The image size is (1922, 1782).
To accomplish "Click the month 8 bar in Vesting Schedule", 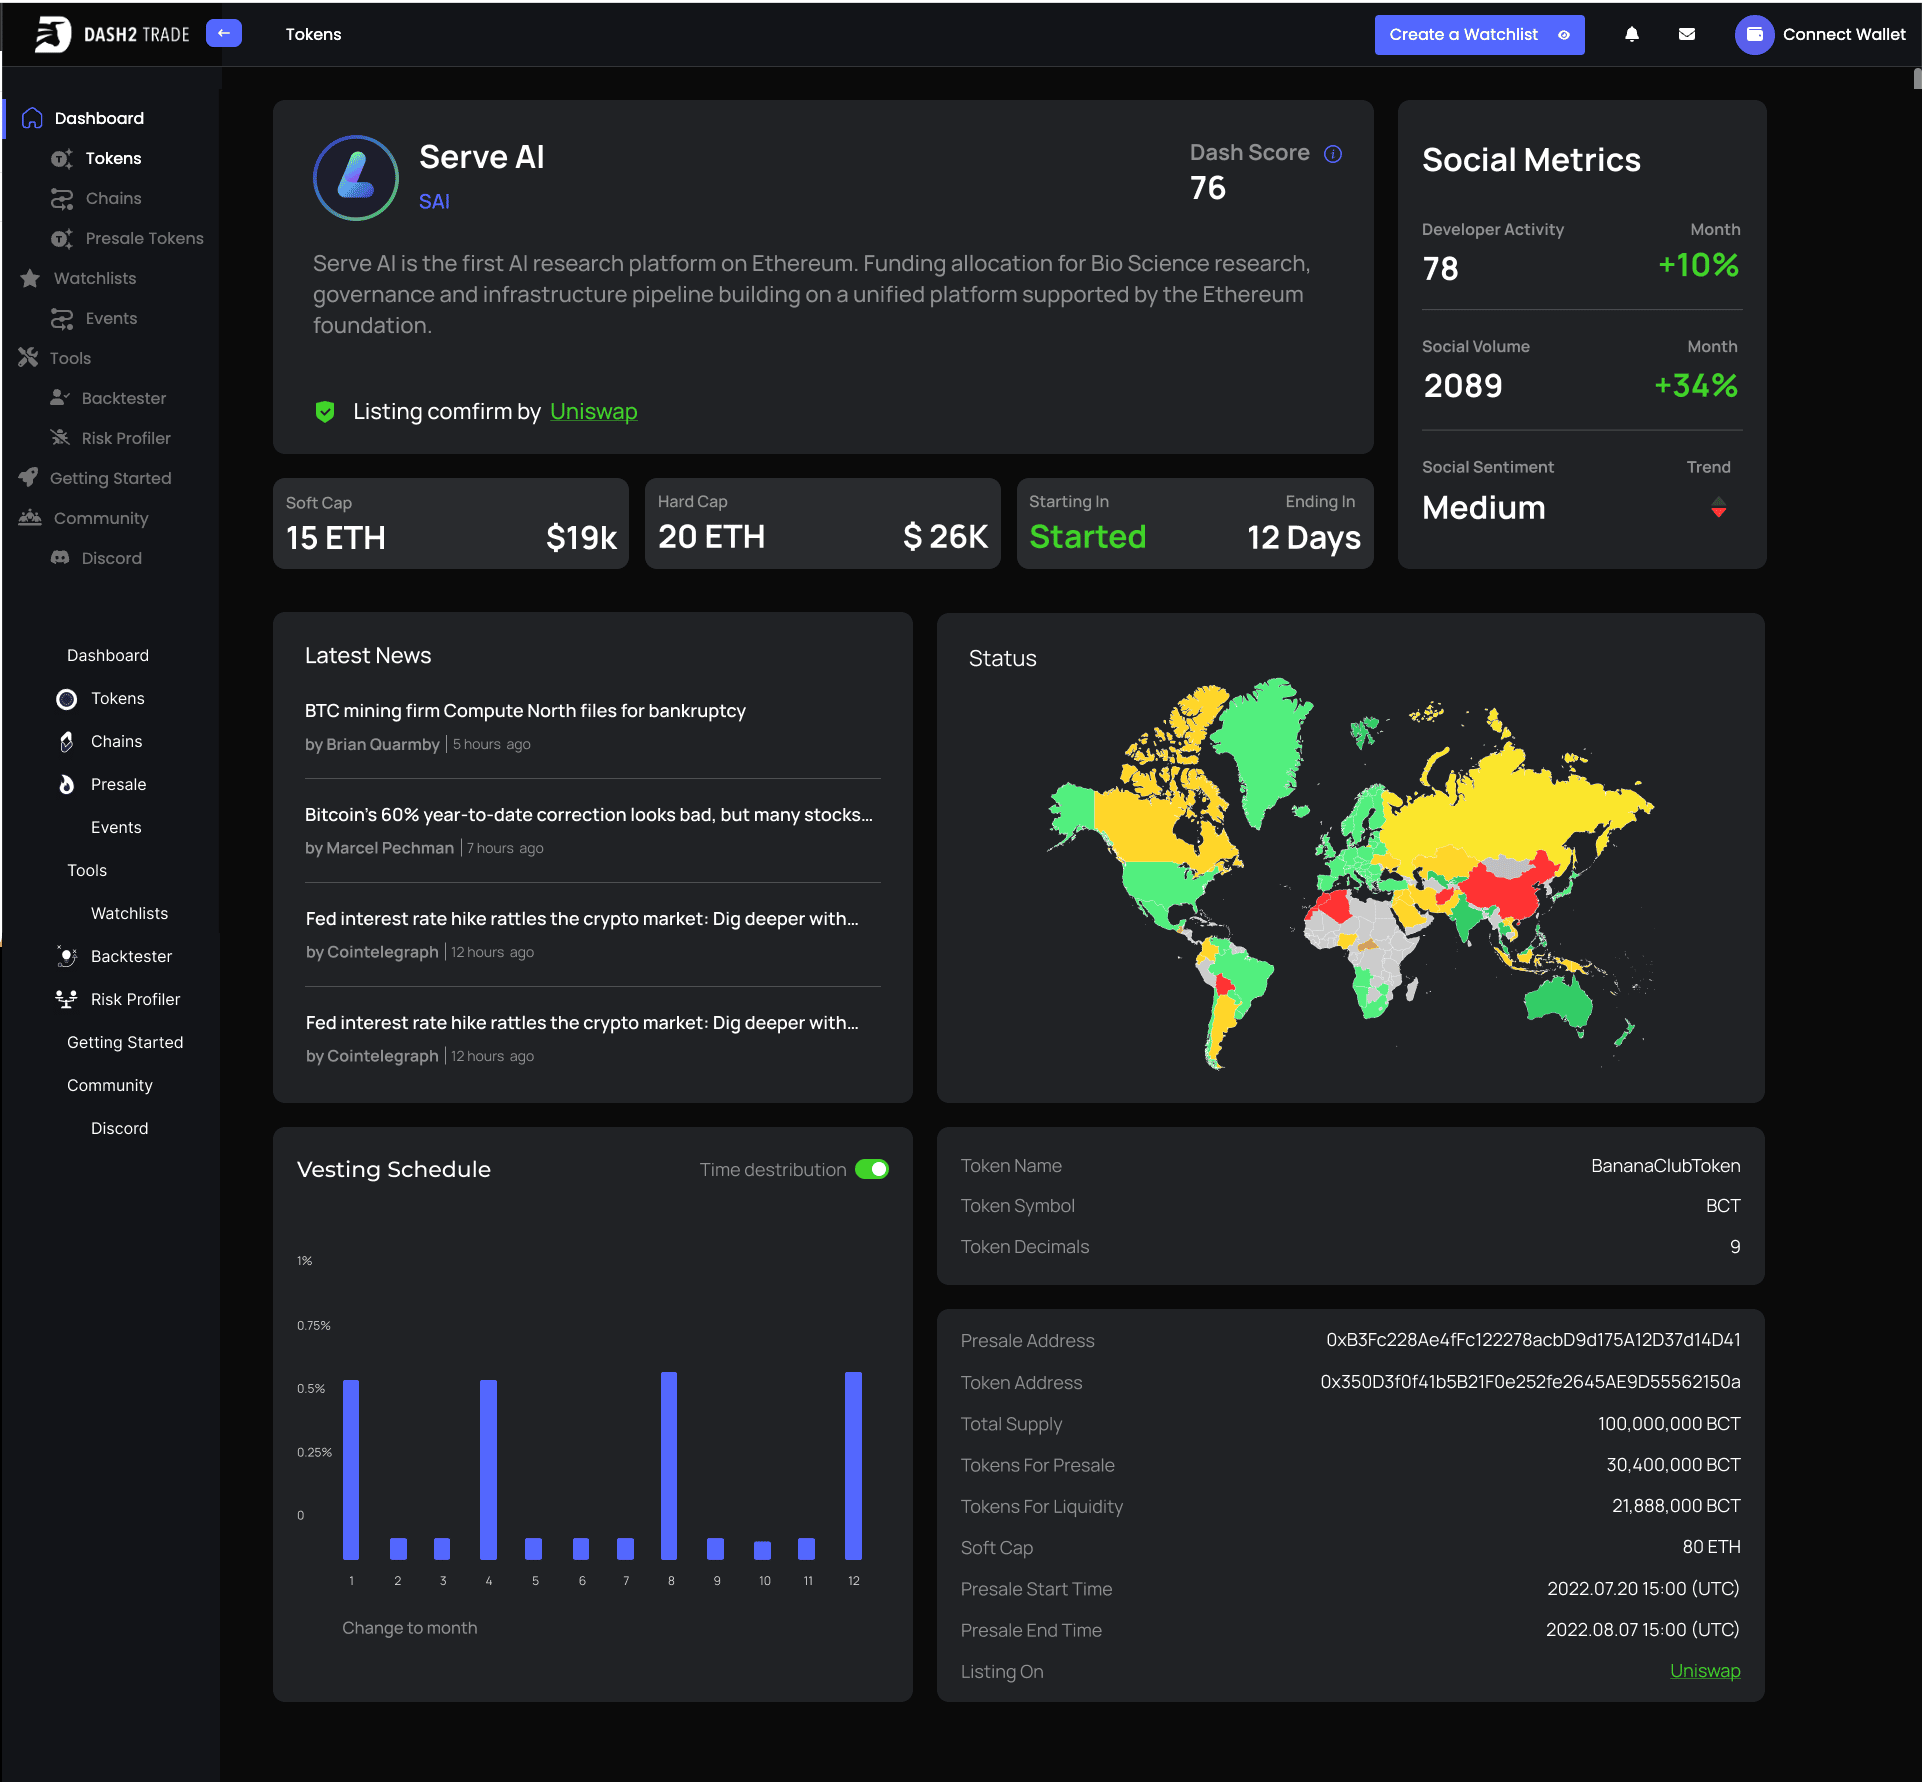I will (x=669, y=1465).
